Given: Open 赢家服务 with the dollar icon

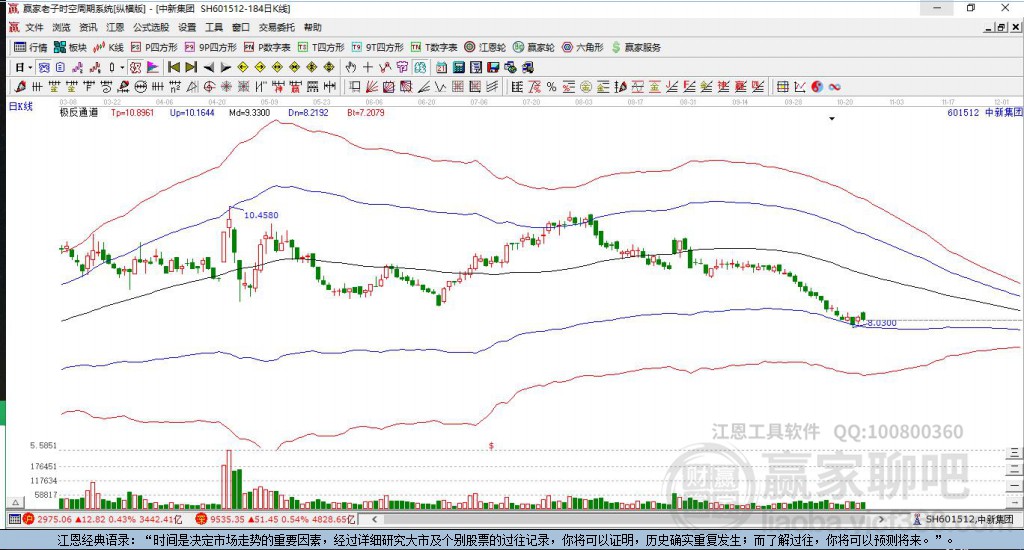Looking at the screenshot, I should [x=636, y=47].
